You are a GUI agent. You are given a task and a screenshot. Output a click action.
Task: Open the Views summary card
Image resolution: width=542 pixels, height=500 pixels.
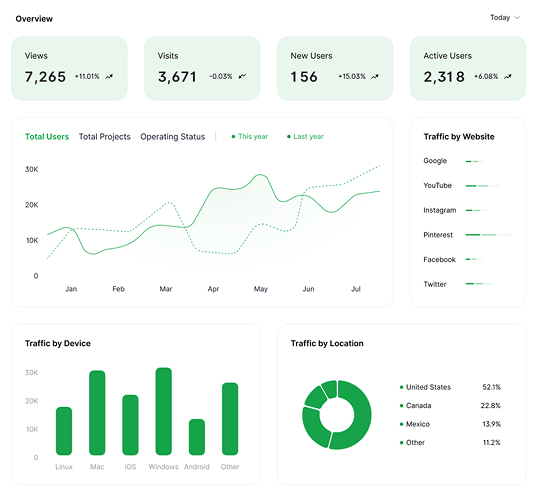69,68
